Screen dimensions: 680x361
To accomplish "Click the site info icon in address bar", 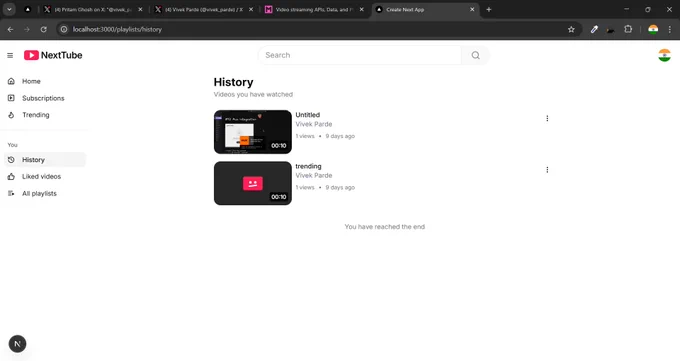I will (64, 30).
